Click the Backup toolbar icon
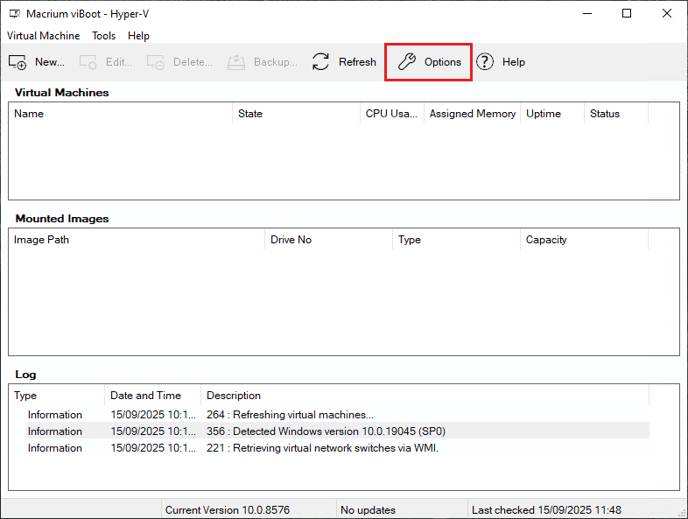Screen dimensions: 688x519 click(x=237, y=62)
